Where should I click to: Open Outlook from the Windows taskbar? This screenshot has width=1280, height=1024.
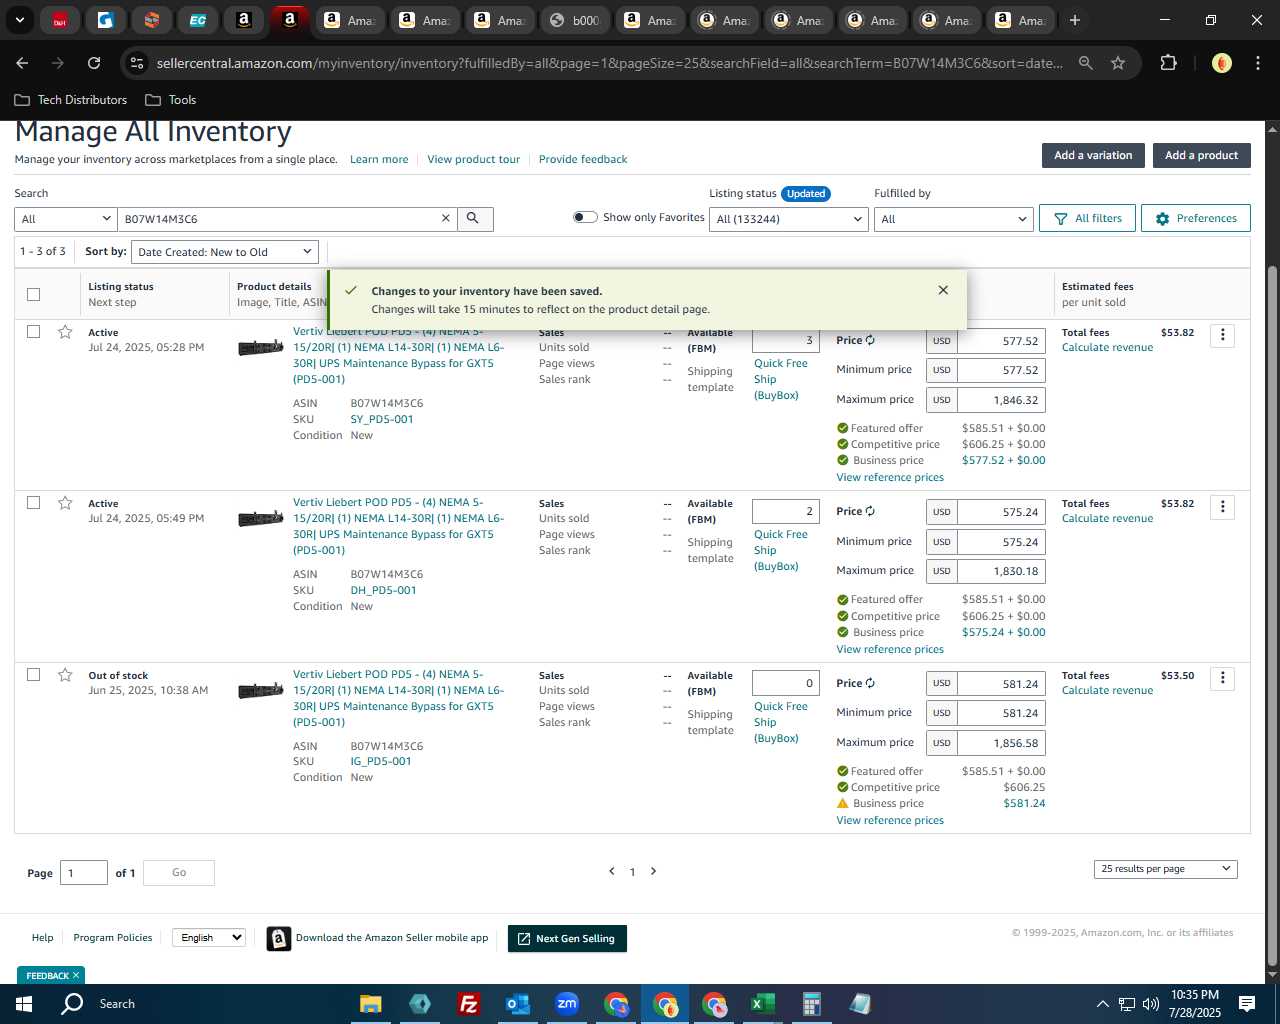[x=517, y=1004]
